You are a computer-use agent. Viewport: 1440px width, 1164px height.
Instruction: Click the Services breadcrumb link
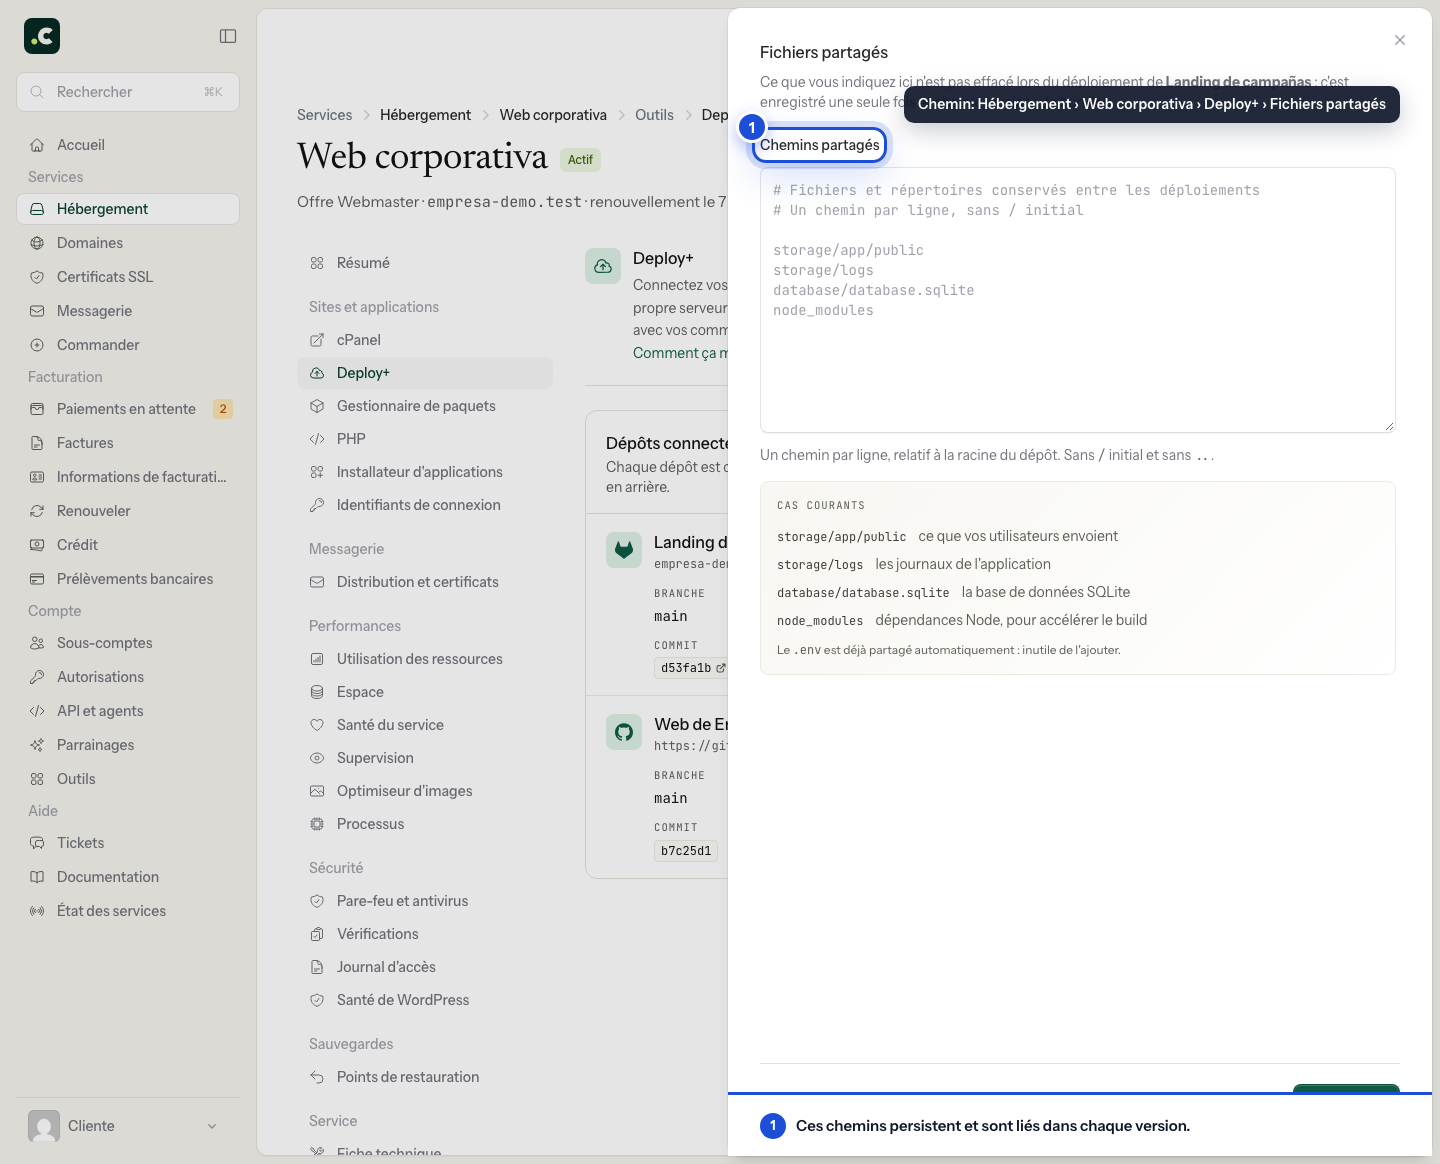(325, 115)
